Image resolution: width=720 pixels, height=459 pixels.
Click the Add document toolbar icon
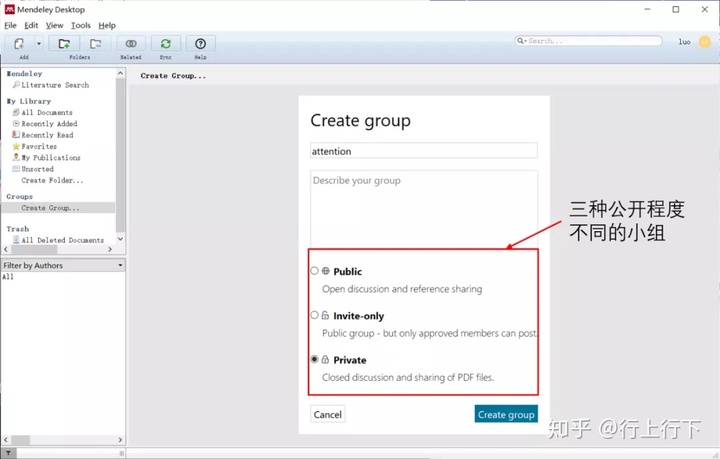click(x=19, y=44)
